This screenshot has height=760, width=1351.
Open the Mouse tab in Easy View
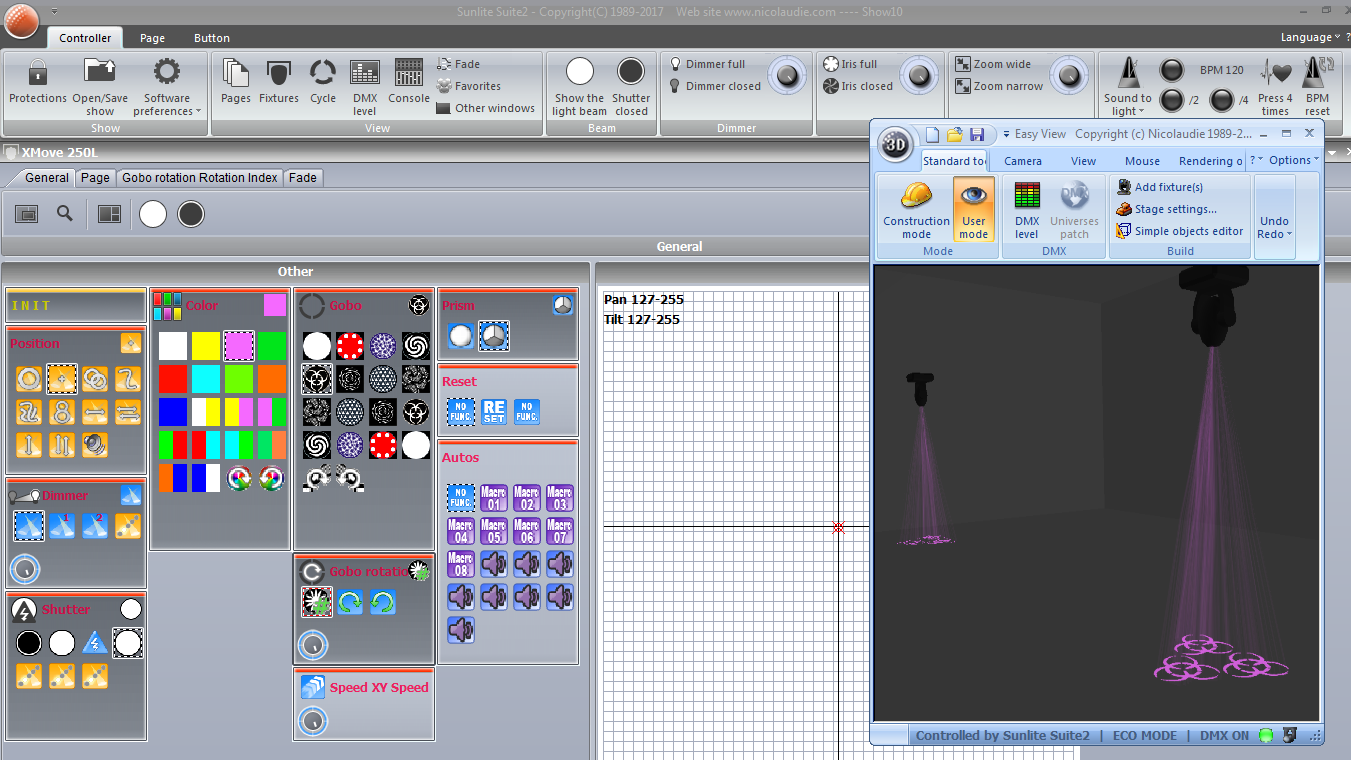tap(1142, 161)
